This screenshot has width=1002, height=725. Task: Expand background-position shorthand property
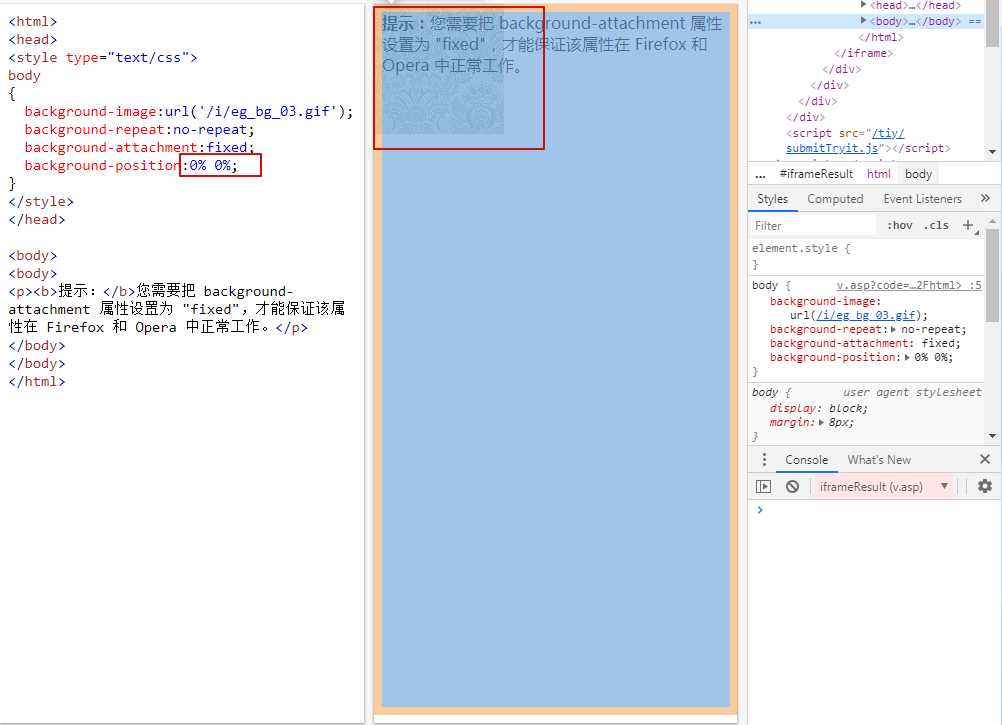tap(907, 358)
